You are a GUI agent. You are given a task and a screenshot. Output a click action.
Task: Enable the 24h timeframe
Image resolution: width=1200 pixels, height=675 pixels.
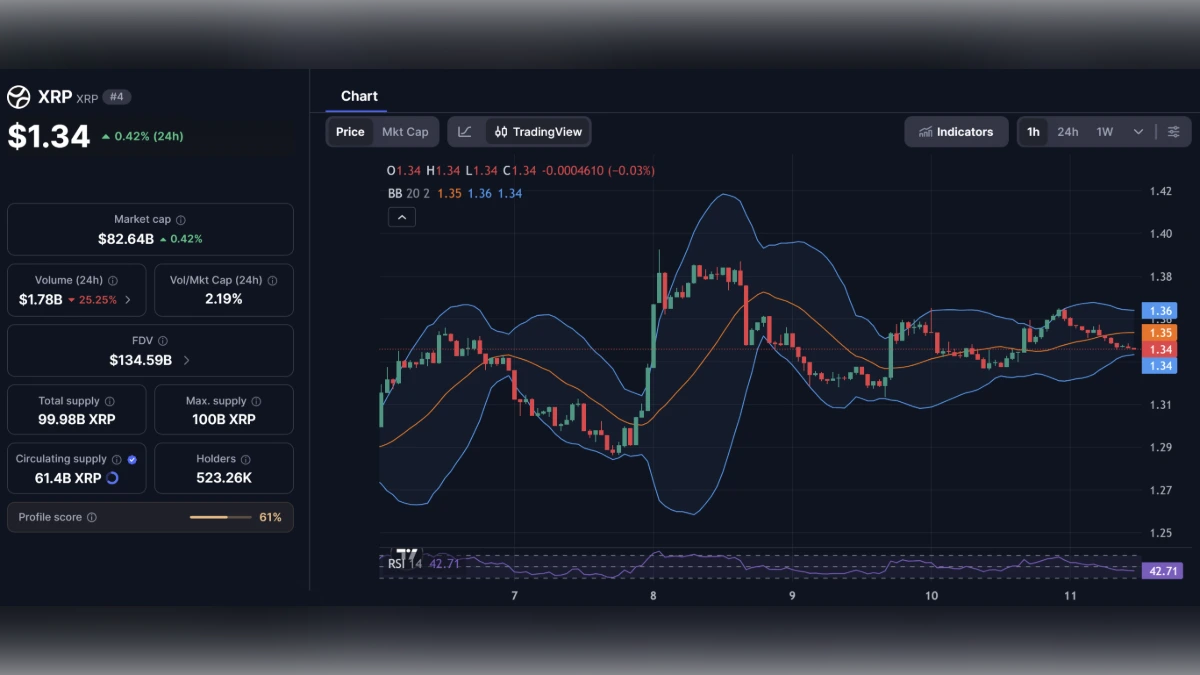(x=1068, y=131)
